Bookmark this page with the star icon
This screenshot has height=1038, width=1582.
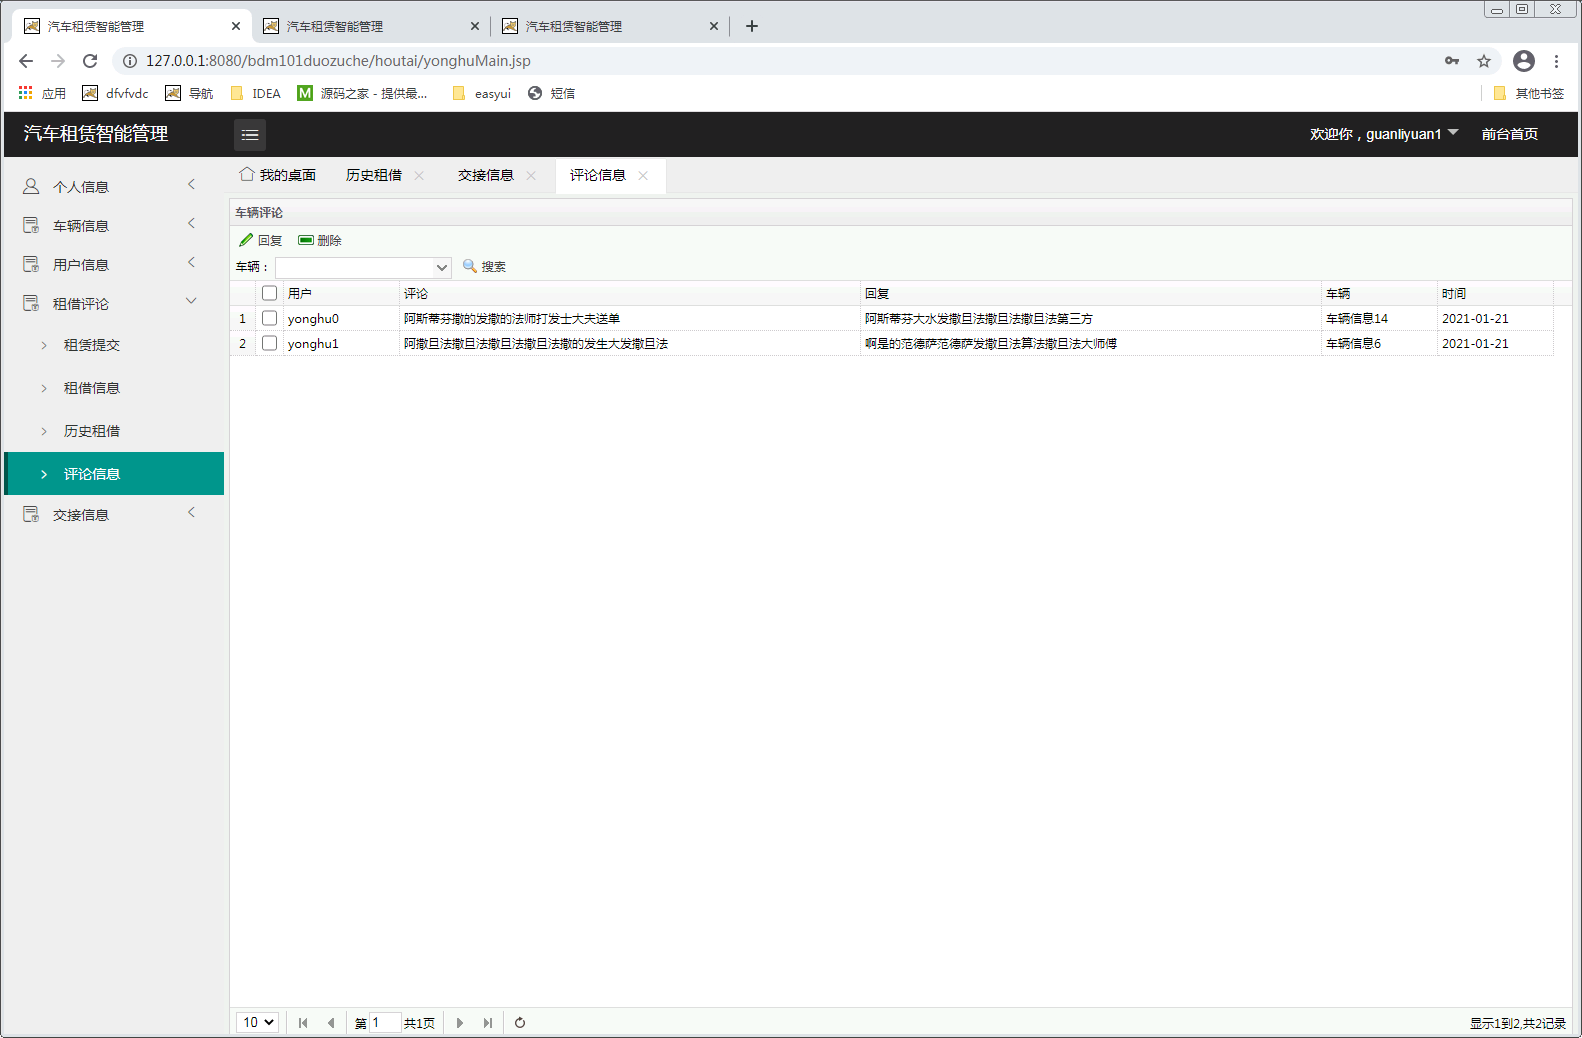[x=1484, y=61]
